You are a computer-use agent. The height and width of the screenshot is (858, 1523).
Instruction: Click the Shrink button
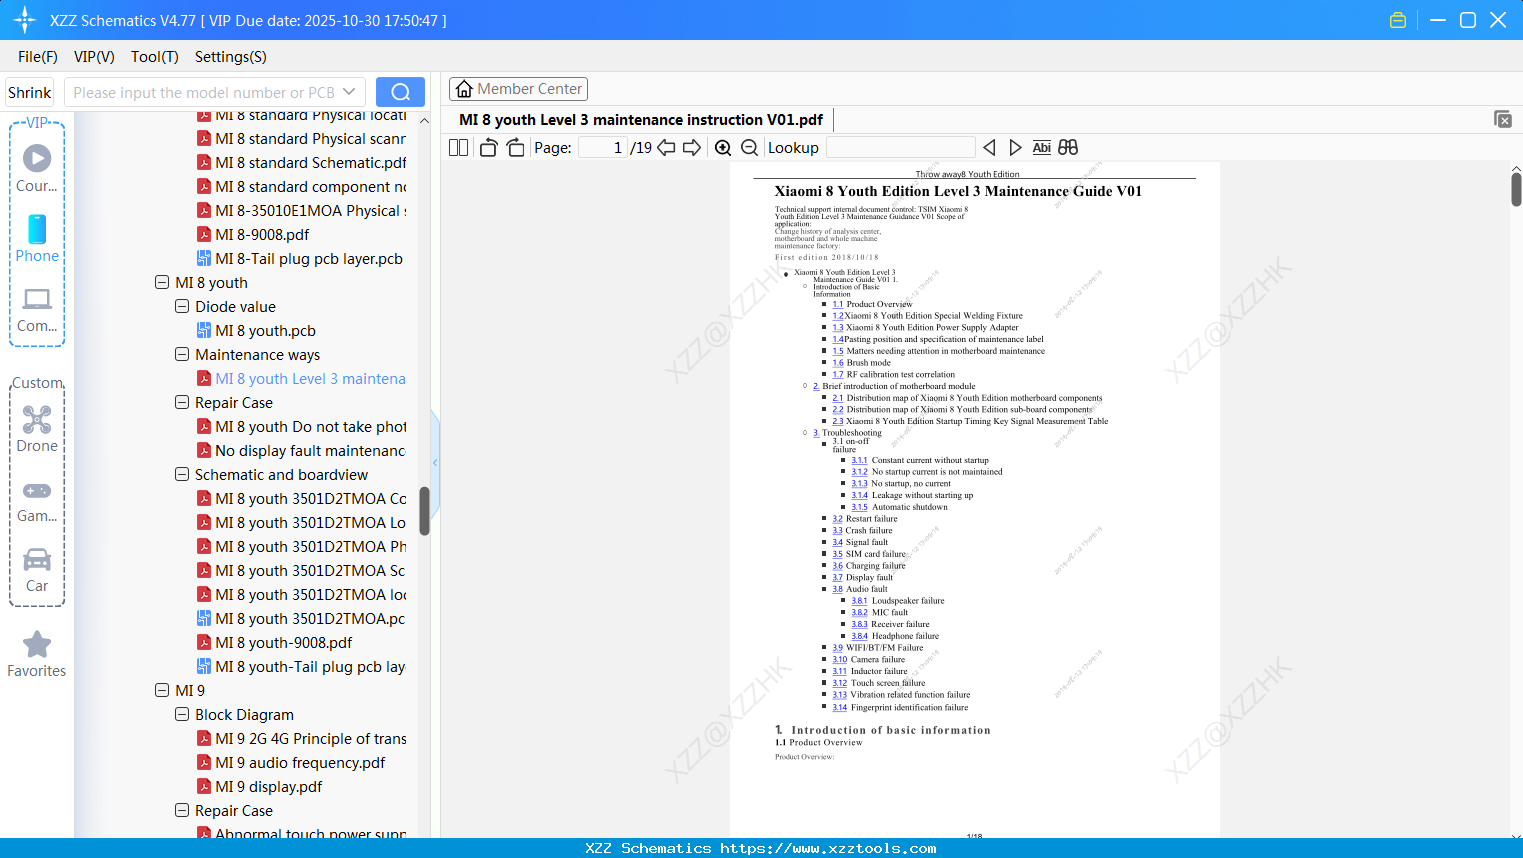click(30, 92)
